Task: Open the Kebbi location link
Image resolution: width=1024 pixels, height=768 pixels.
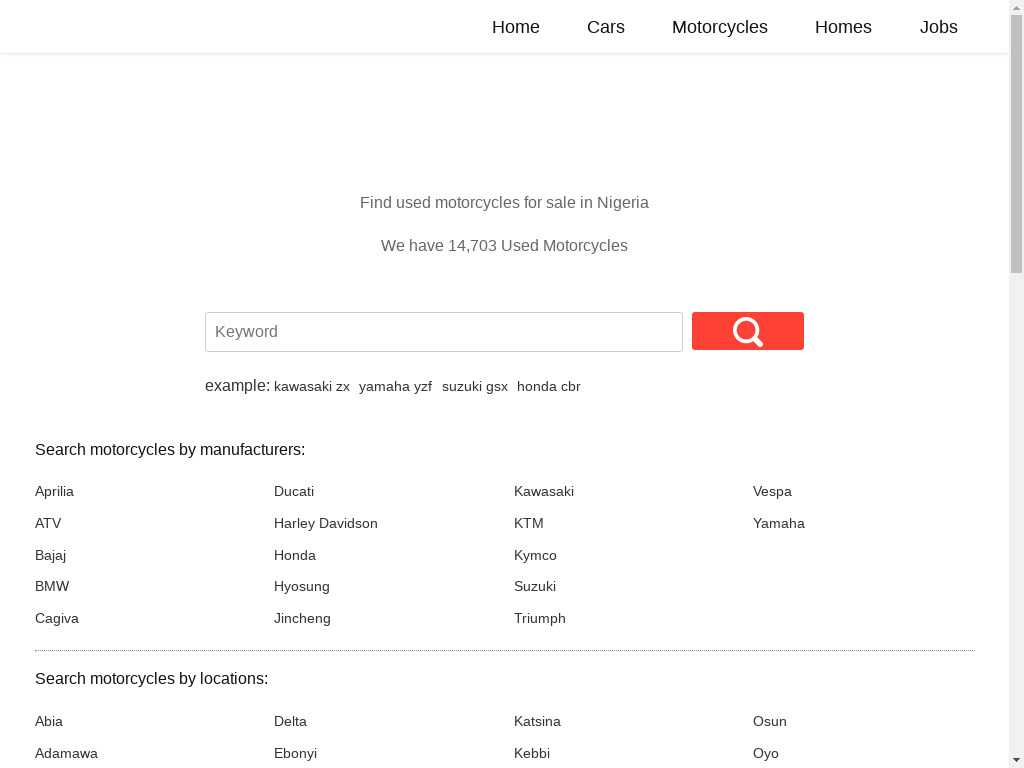Action: coord(532,754)
